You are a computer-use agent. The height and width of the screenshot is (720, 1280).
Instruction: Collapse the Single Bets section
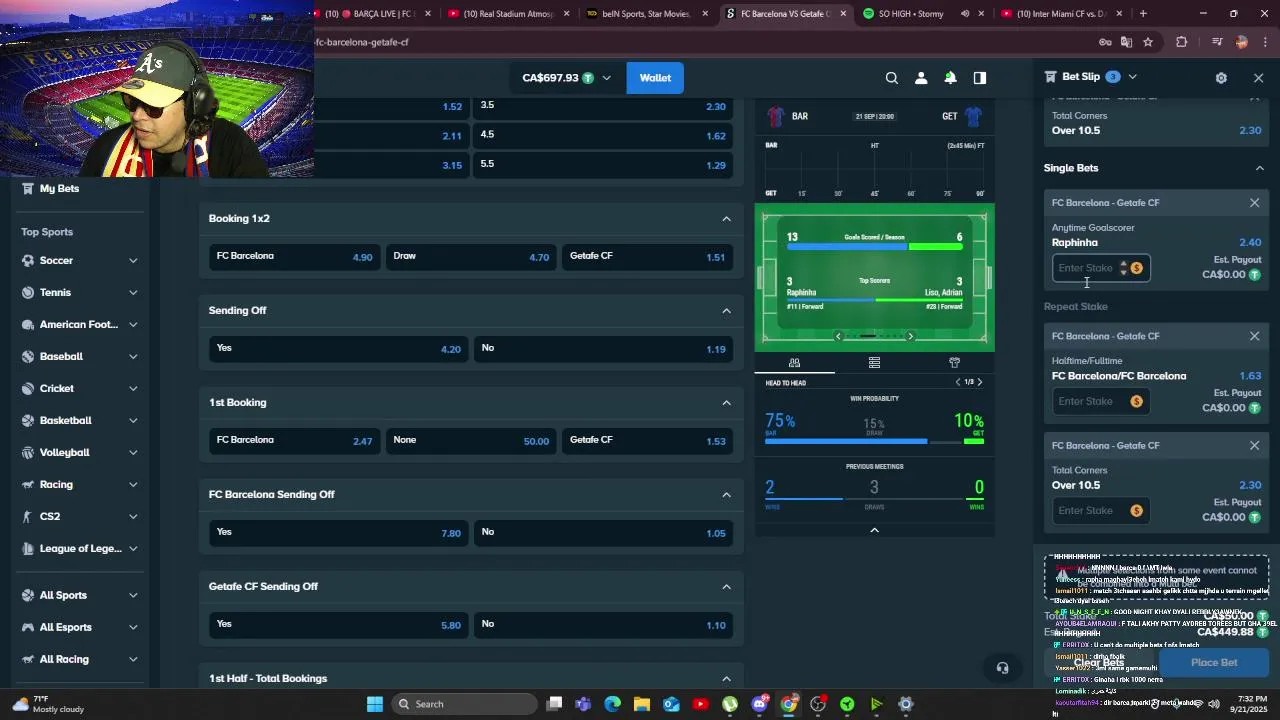coord(1259,168)
